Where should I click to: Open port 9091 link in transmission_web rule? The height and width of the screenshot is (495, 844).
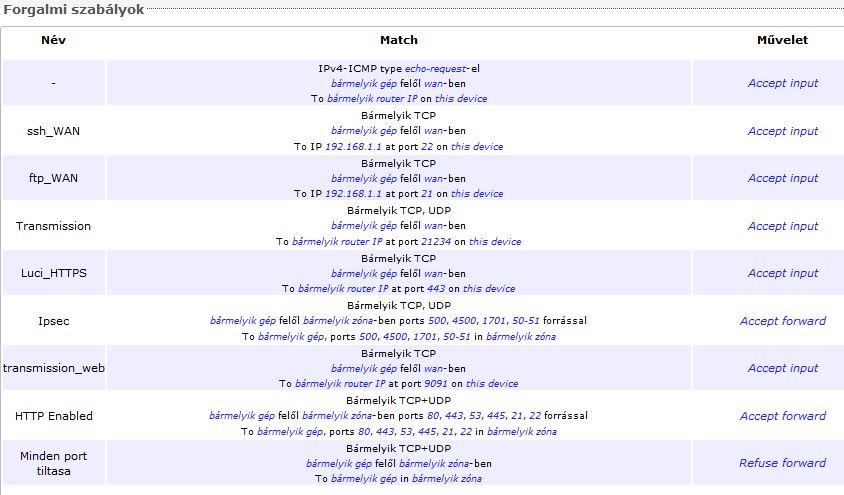click(436, 384)
